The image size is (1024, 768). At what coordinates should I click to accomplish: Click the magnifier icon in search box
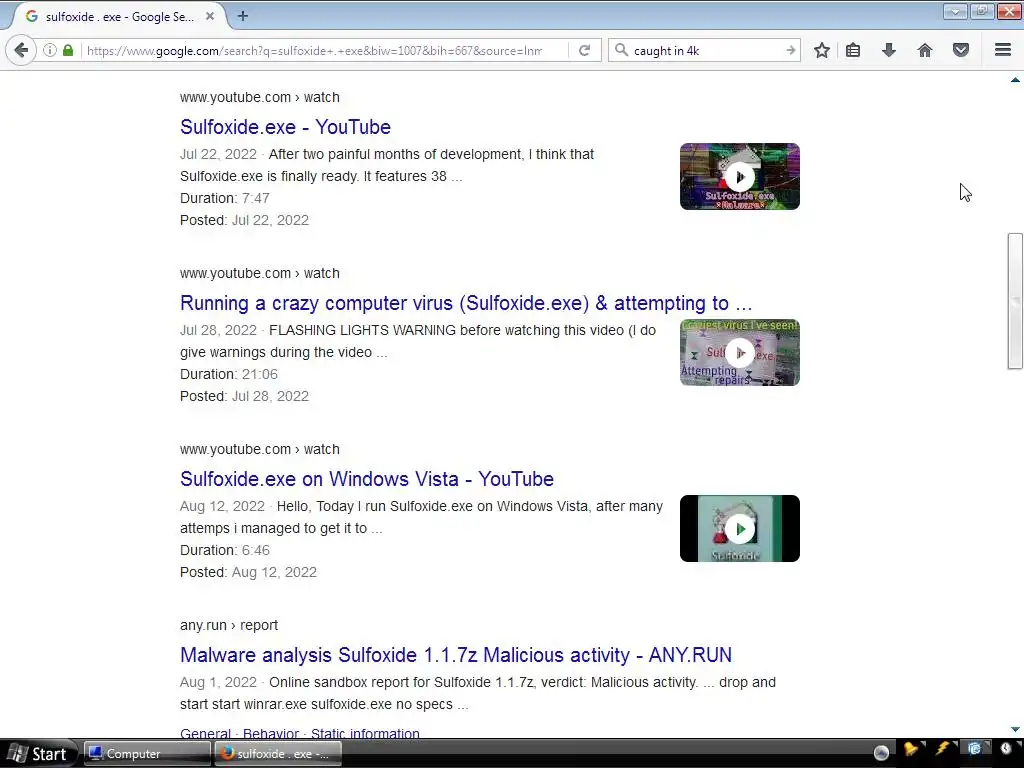(x=621, y=50)
